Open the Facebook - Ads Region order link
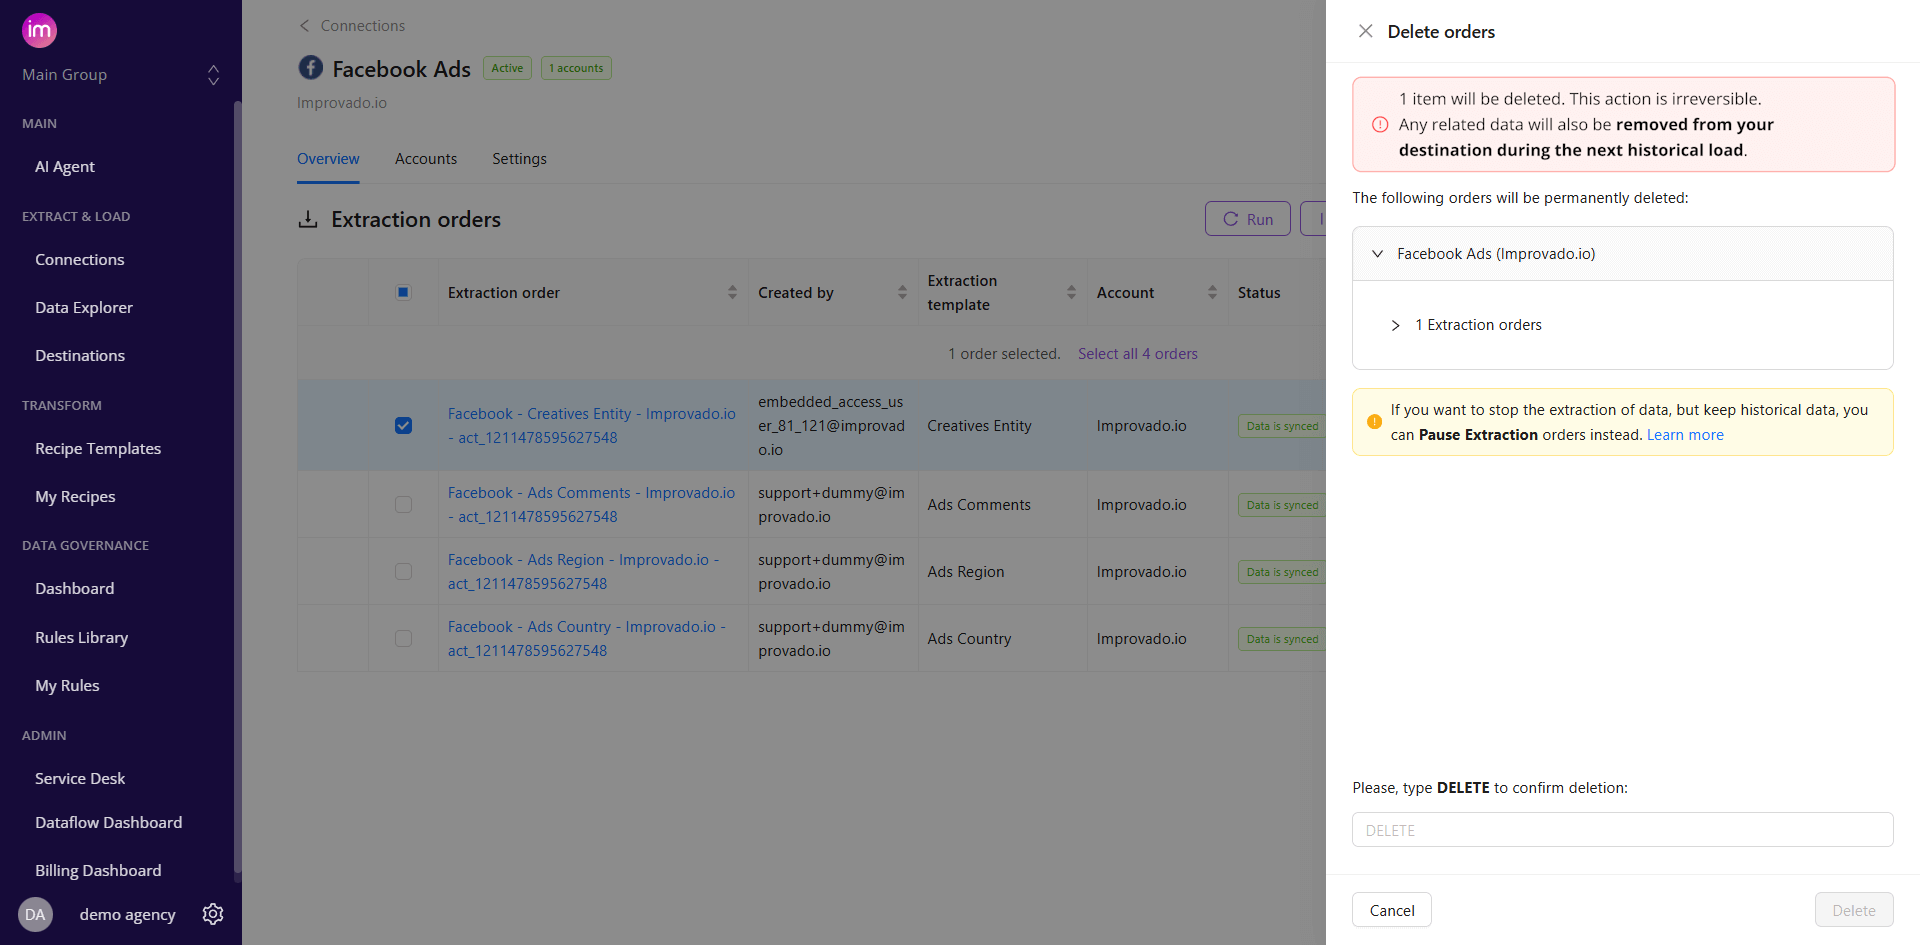1920x945 pixels. (x=584, y=572)
